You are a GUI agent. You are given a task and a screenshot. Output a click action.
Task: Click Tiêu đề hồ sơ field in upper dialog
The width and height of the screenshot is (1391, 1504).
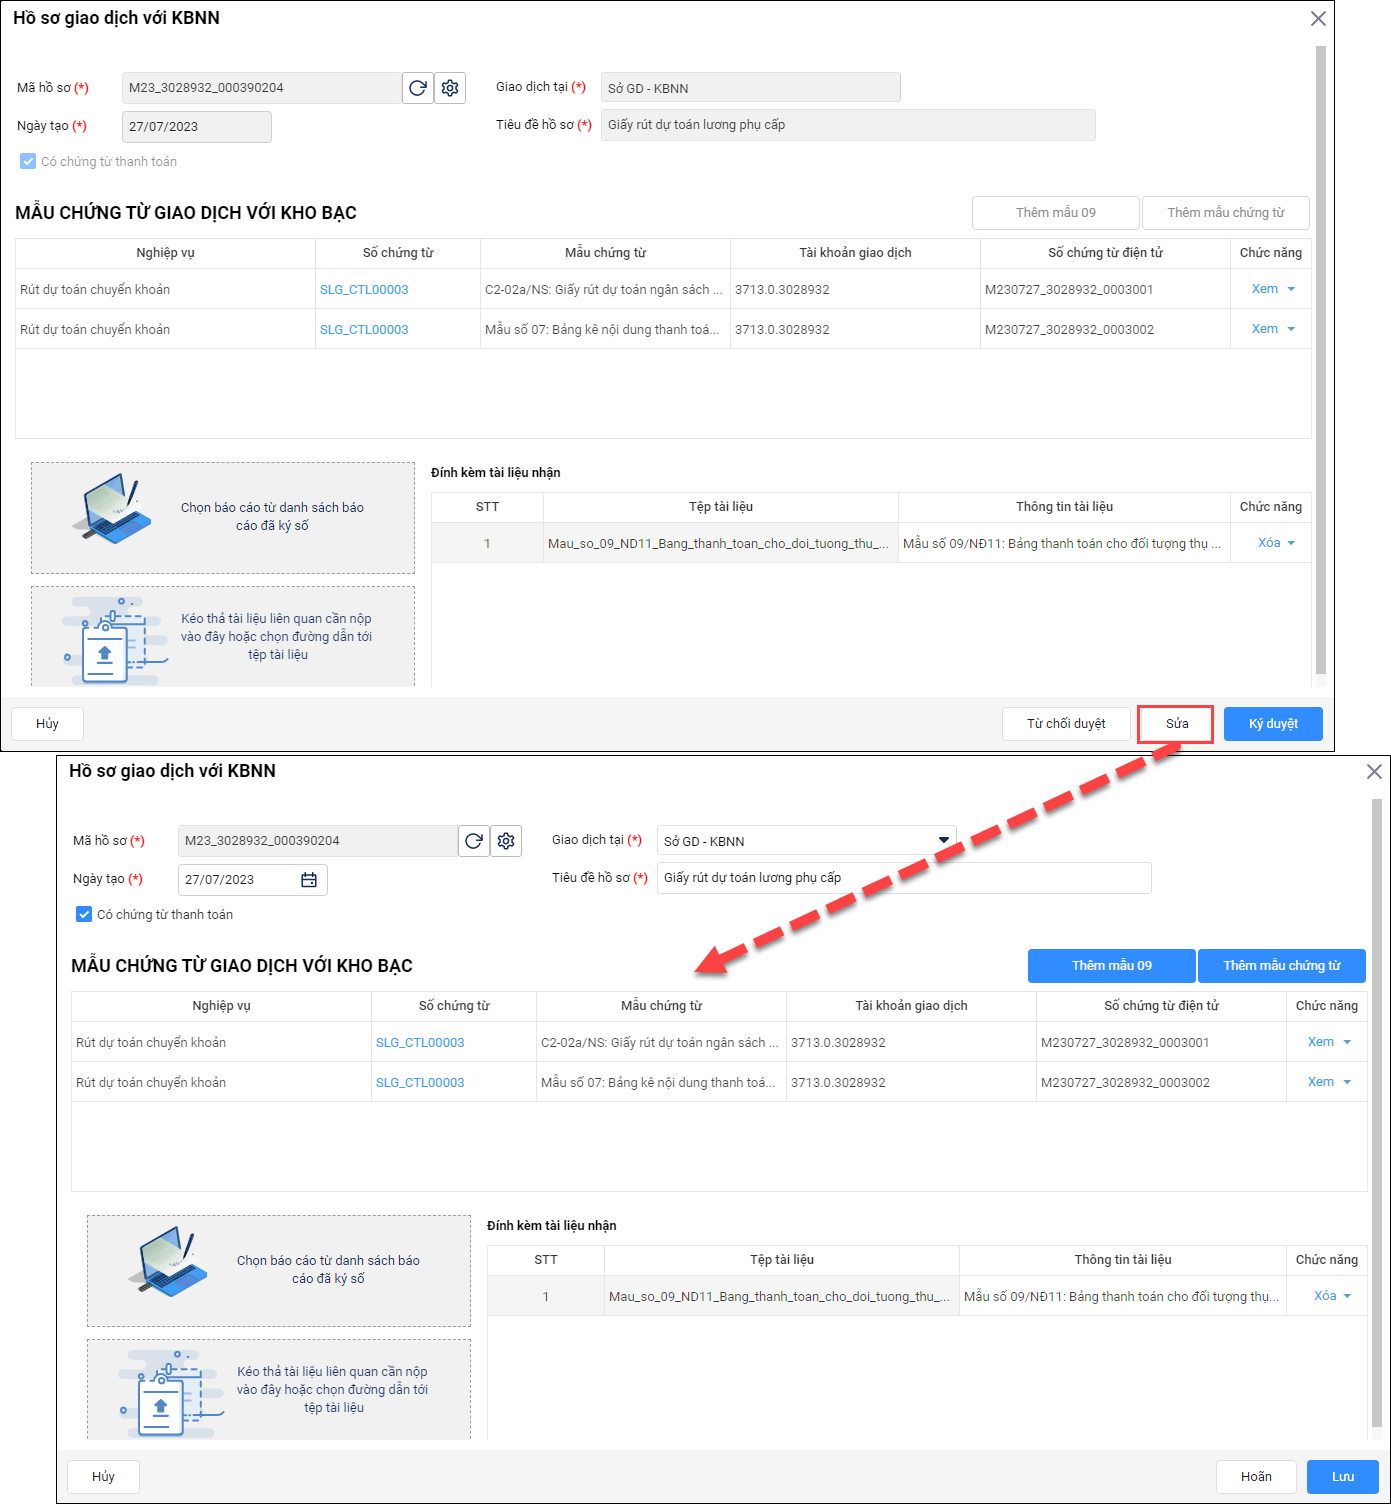point(848,125)
